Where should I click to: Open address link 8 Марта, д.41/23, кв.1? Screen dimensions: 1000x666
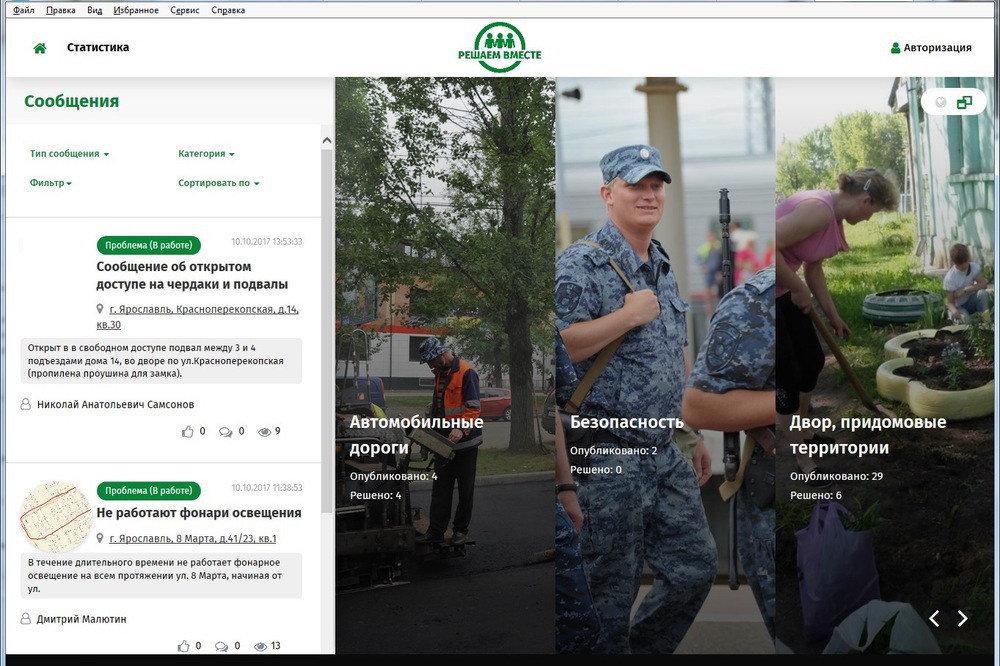click(193, 538)
